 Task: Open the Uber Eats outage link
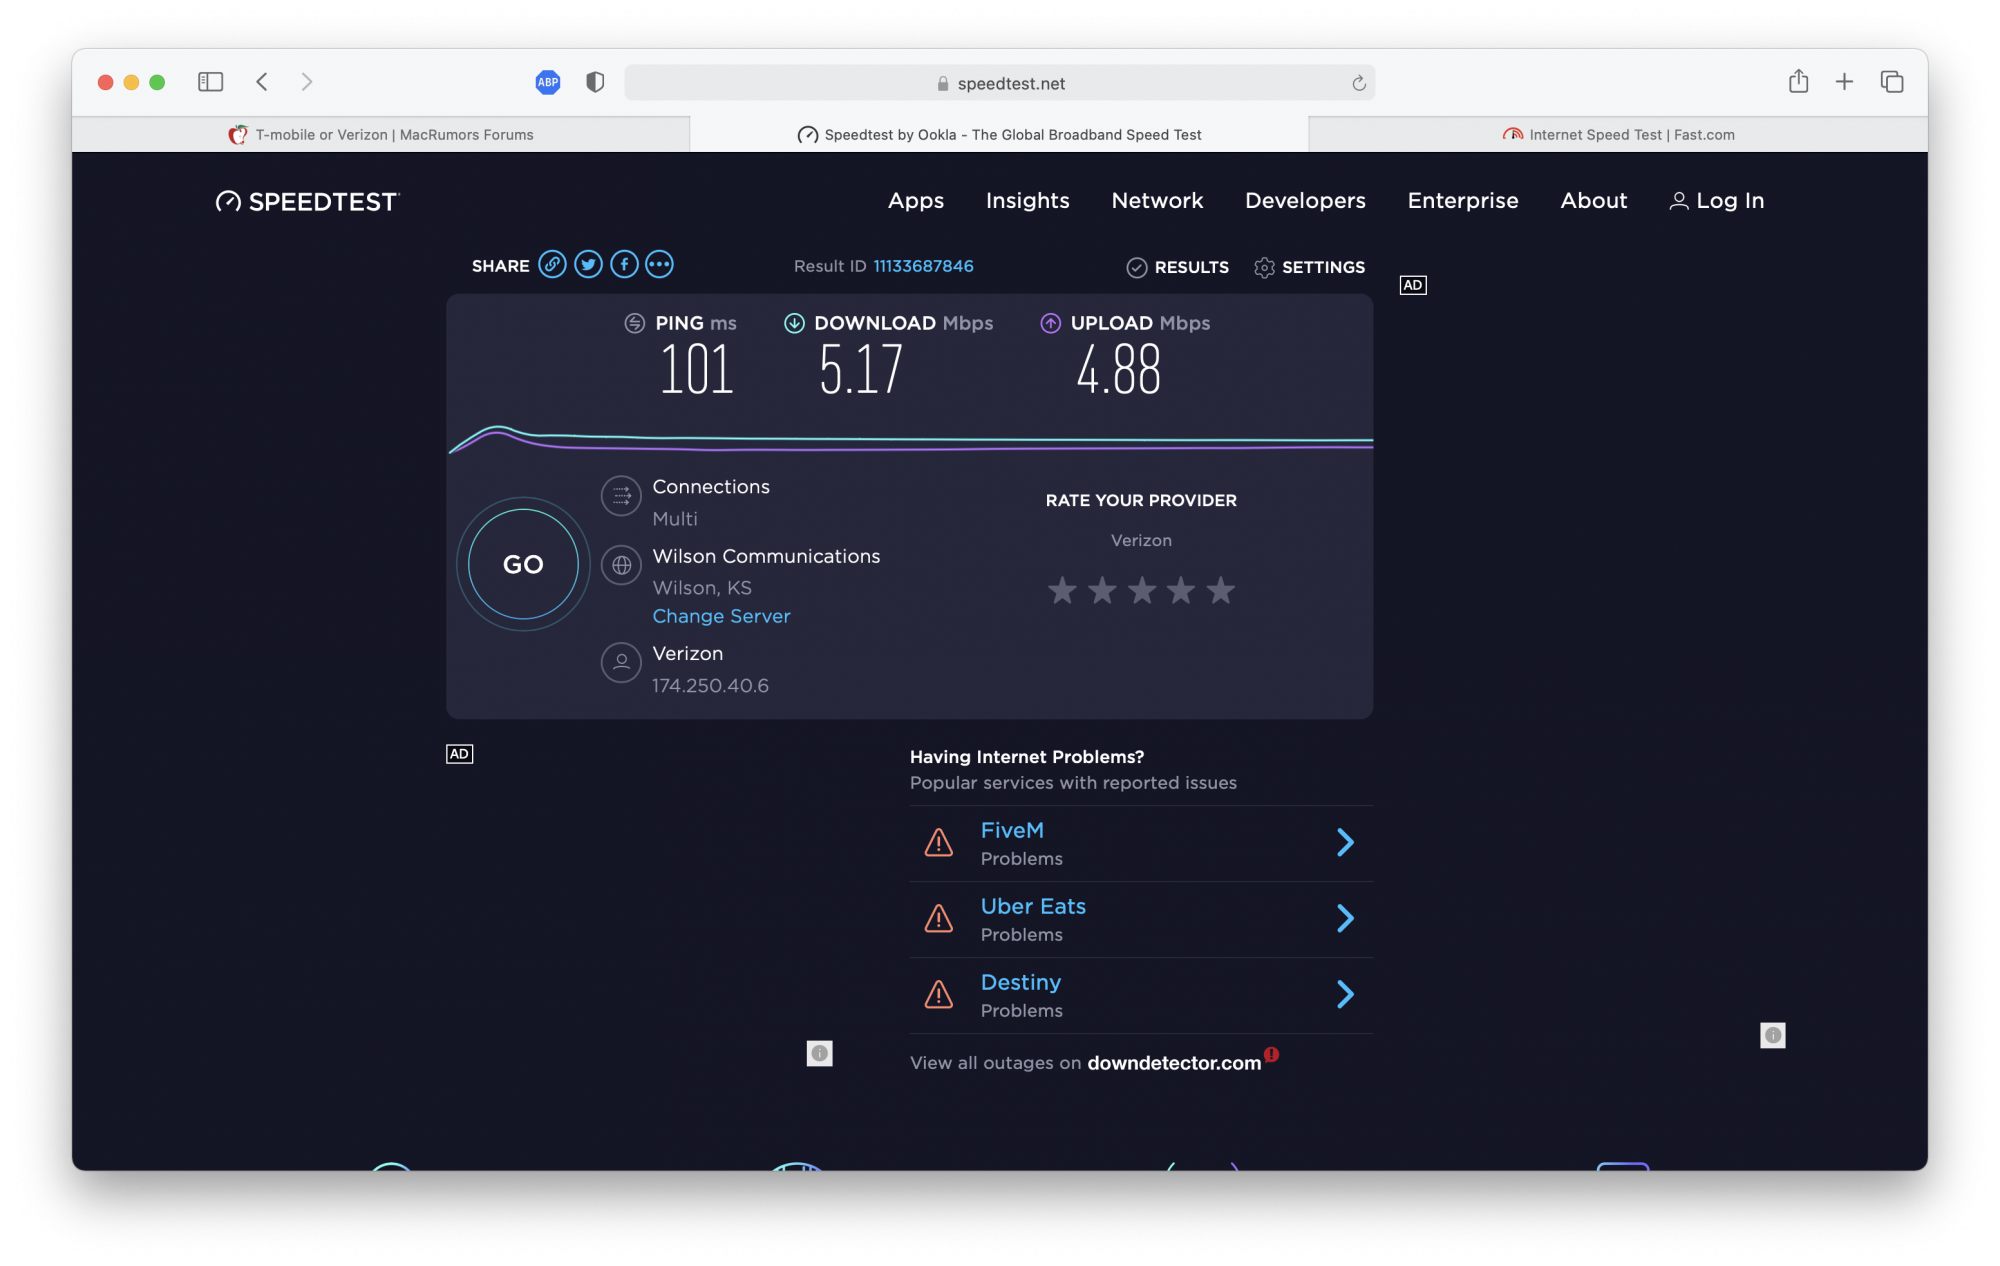coord(1033,907)
